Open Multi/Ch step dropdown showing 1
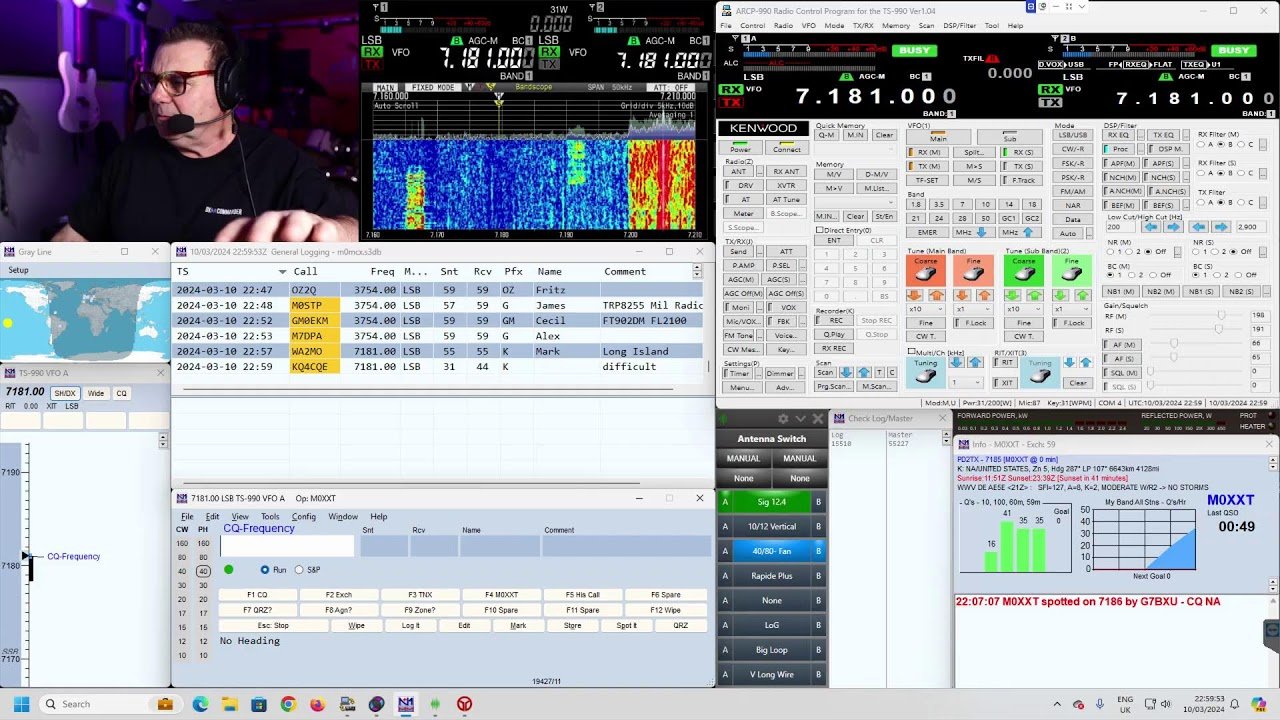1280x720 pixels. (966, 382)
